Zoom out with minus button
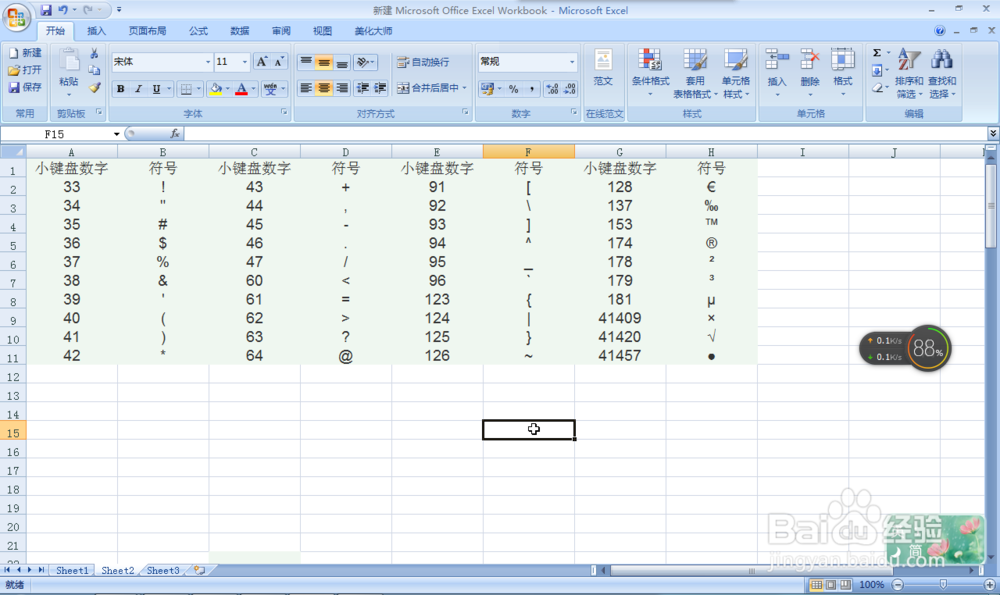 pos(897,584)
